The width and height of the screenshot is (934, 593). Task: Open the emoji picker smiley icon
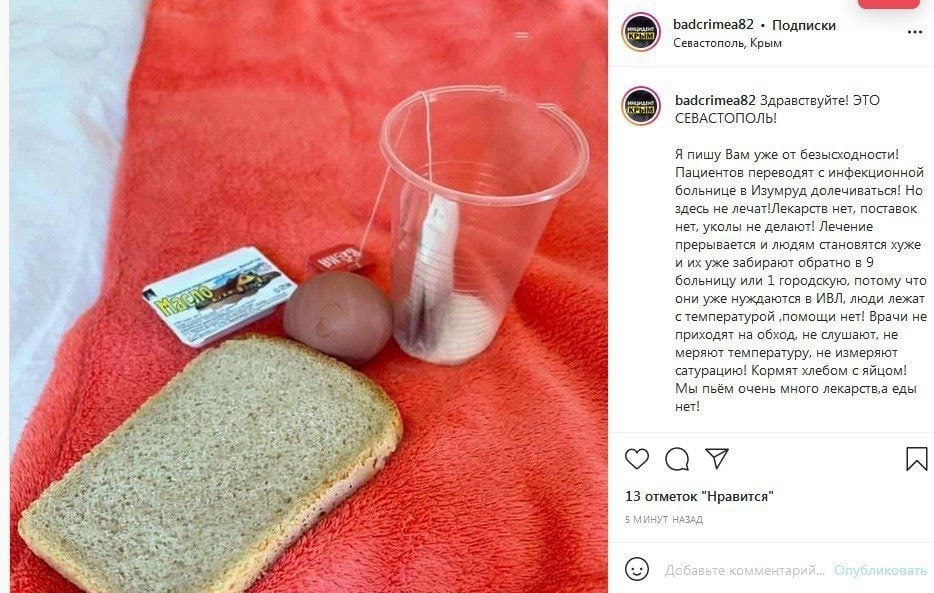(637, 570)
